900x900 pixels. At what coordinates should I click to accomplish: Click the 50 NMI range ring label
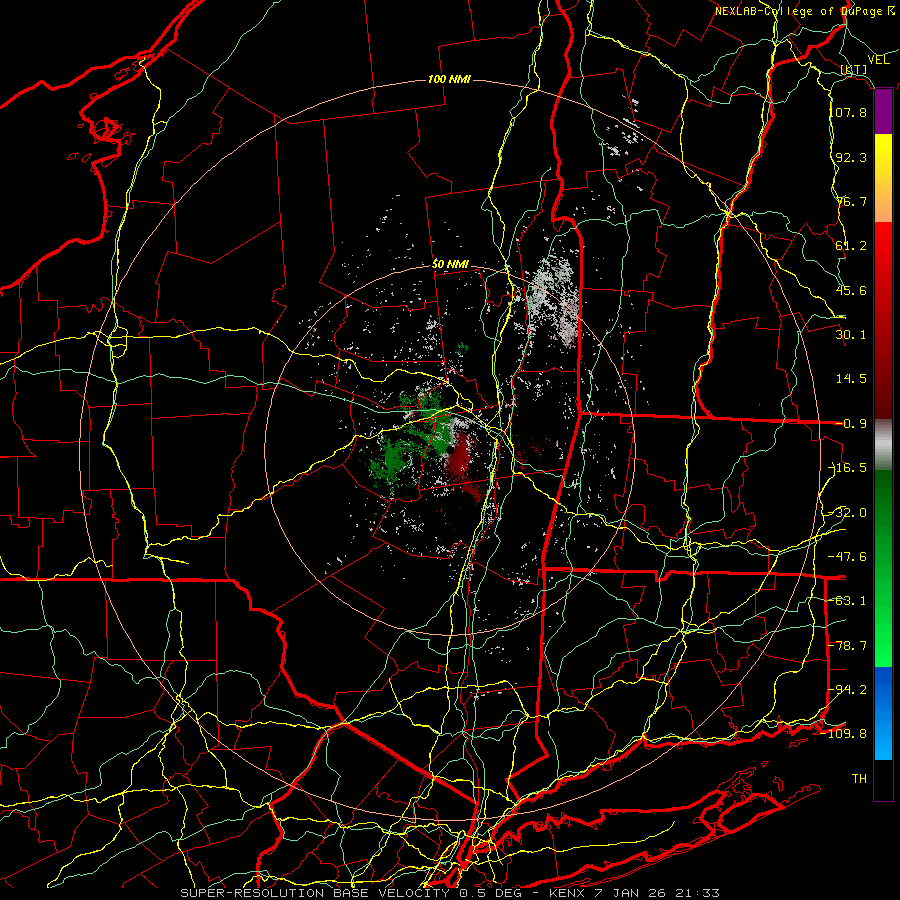(450, 265)
